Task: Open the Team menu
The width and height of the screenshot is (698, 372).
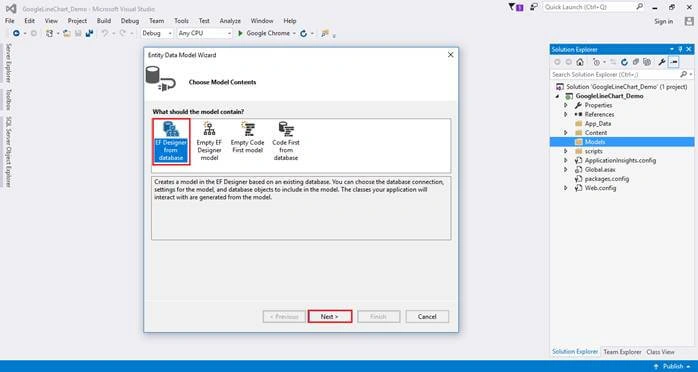Action: point(157,21)
